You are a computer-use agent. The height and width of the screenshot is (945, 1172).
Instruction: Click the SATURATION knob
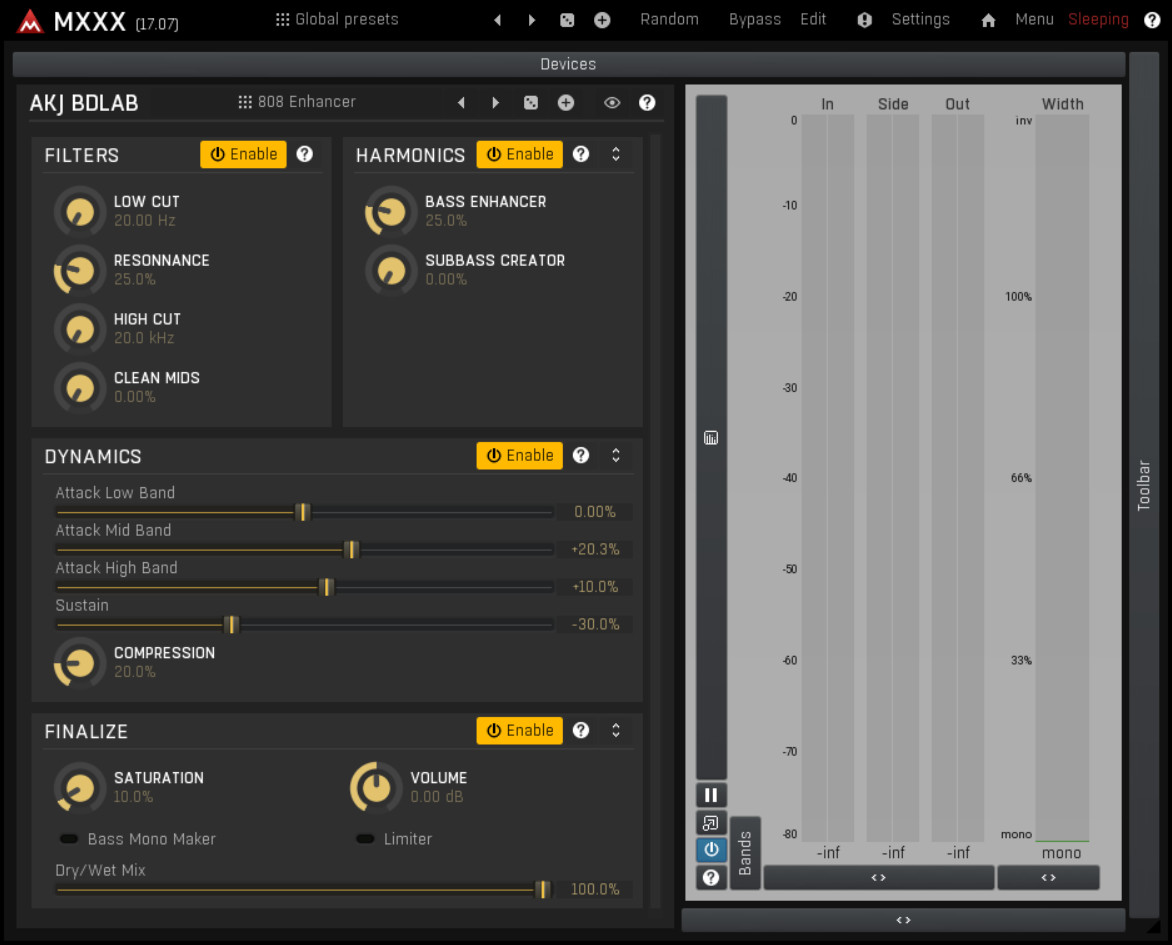[80, 787]
